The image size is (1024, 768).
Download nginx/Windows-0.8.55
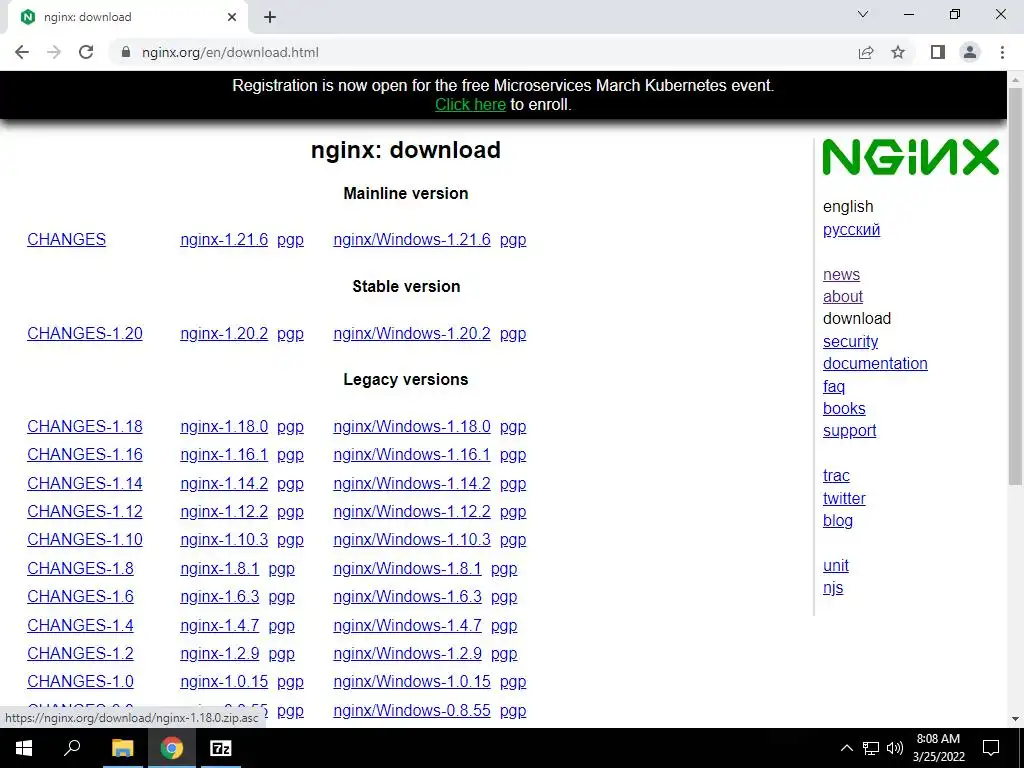(412, 710)
